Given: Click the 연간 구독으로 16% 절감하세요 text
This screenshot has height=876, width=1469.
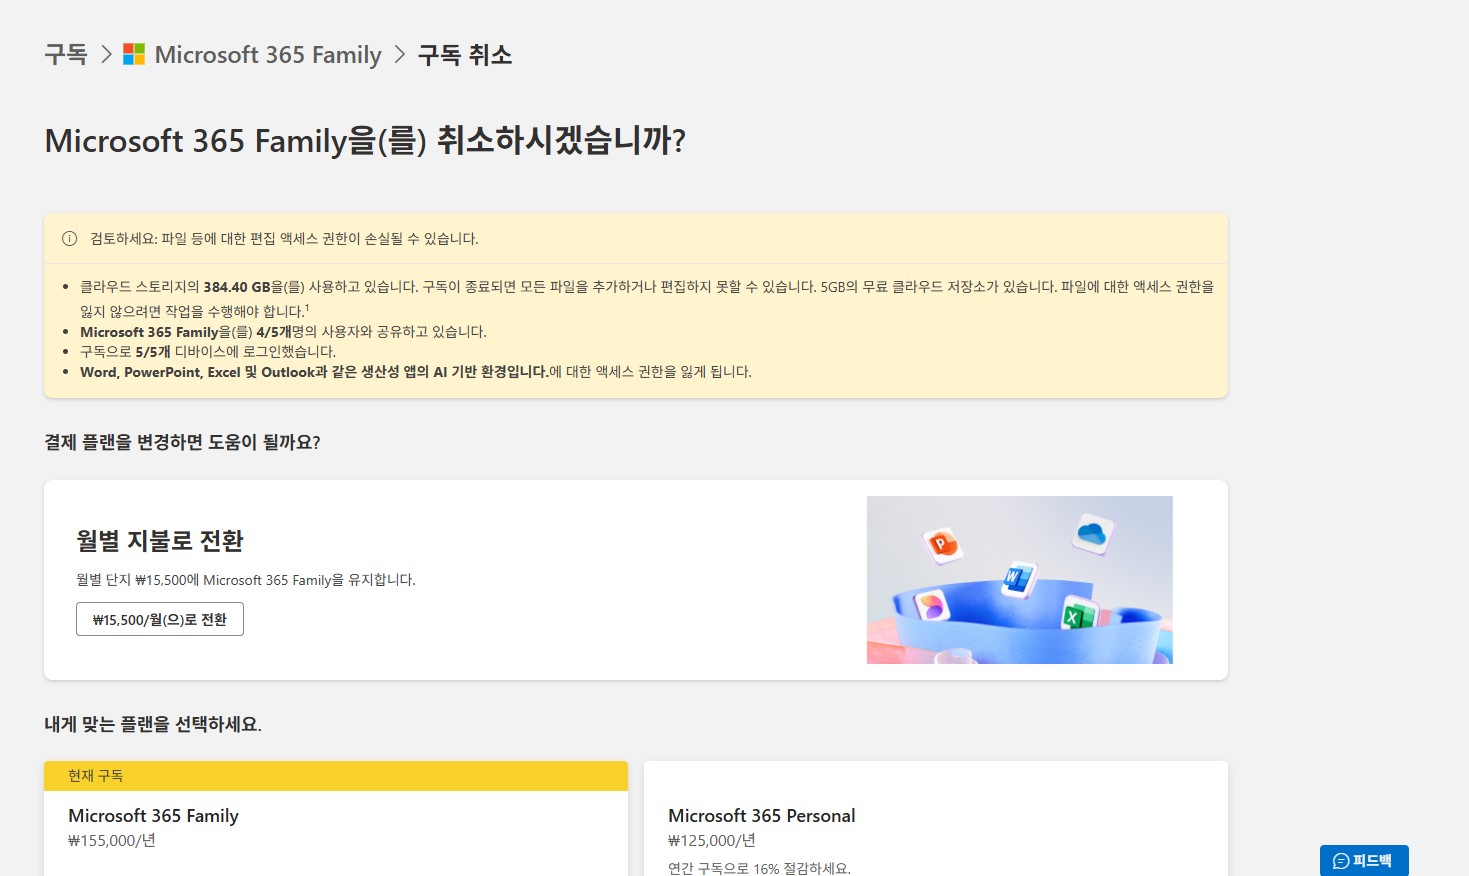Looking at the screenshot, I should (x=760, y=868).
